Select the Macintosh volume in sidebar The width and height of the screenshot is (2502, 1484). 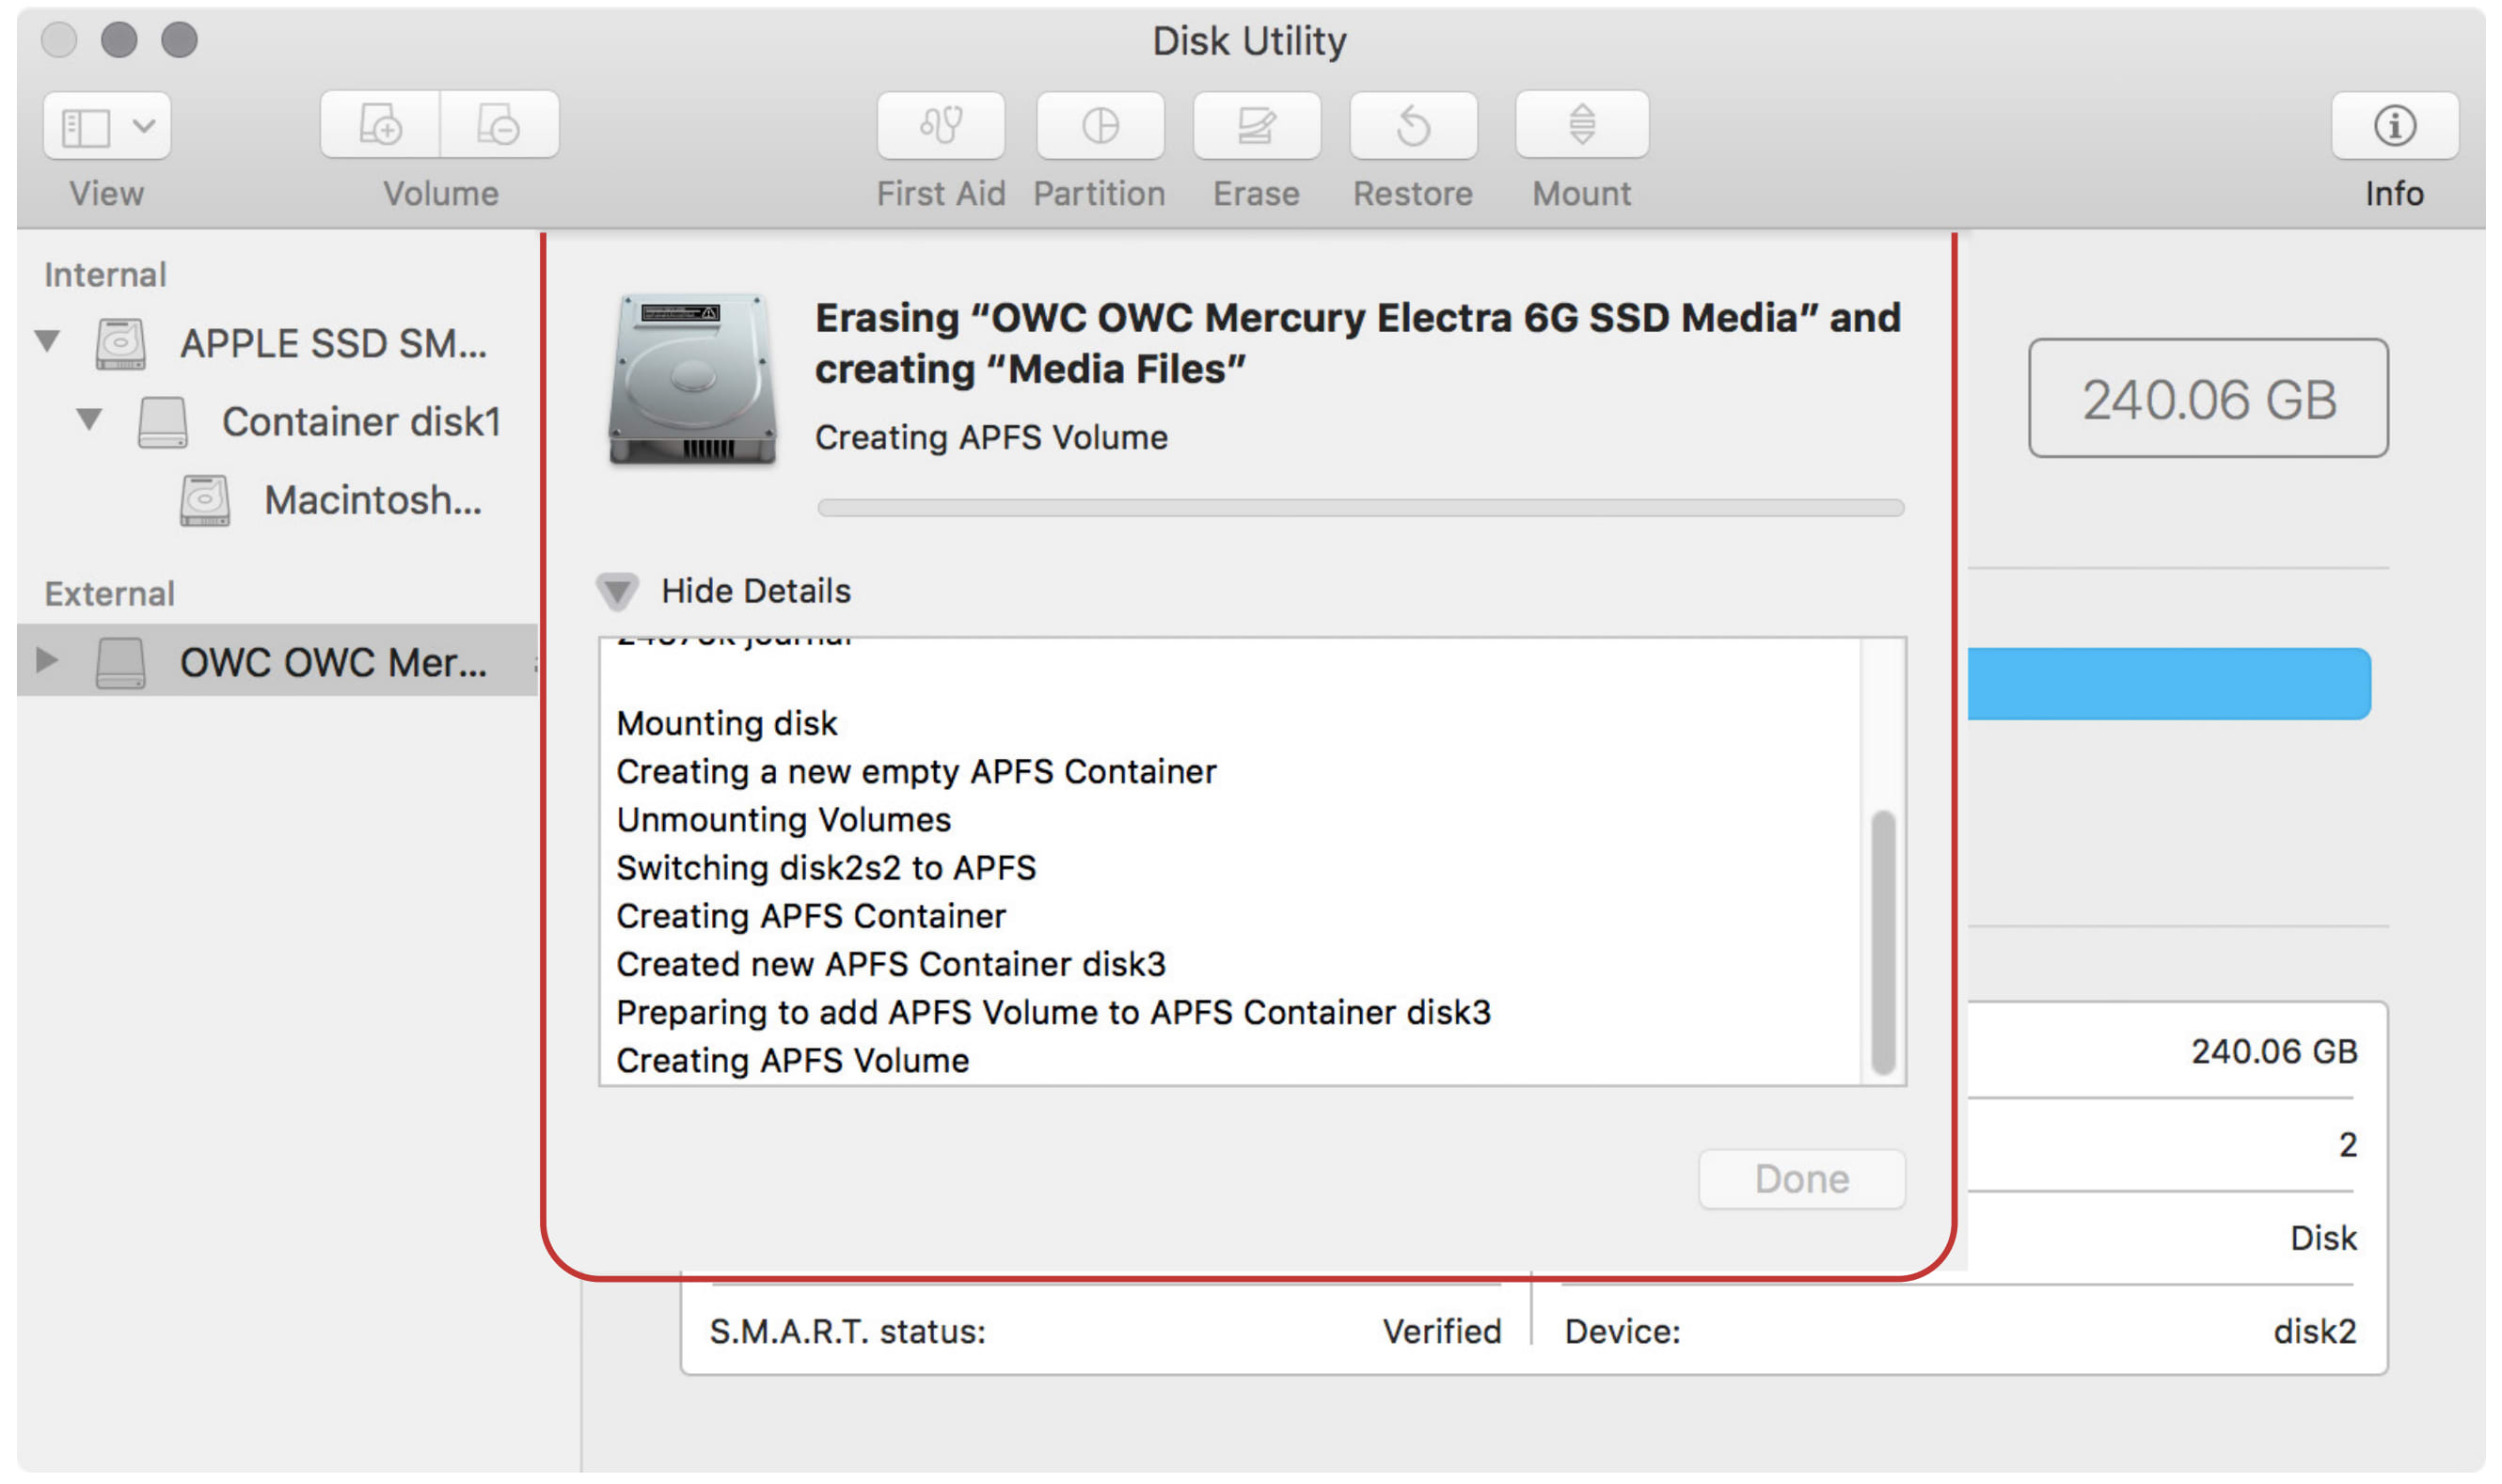click(372, 500)
